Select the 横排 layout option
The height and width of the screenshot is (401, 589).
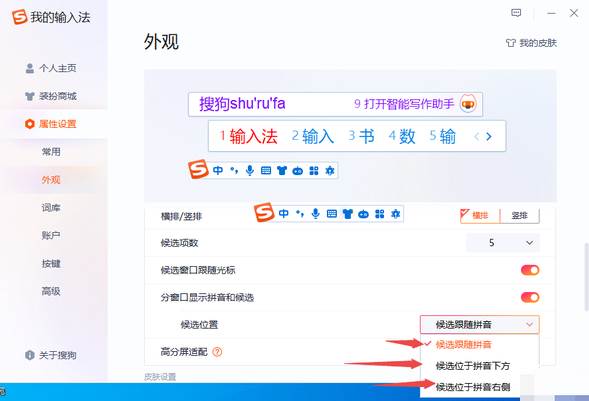click(x=480, y=216)
